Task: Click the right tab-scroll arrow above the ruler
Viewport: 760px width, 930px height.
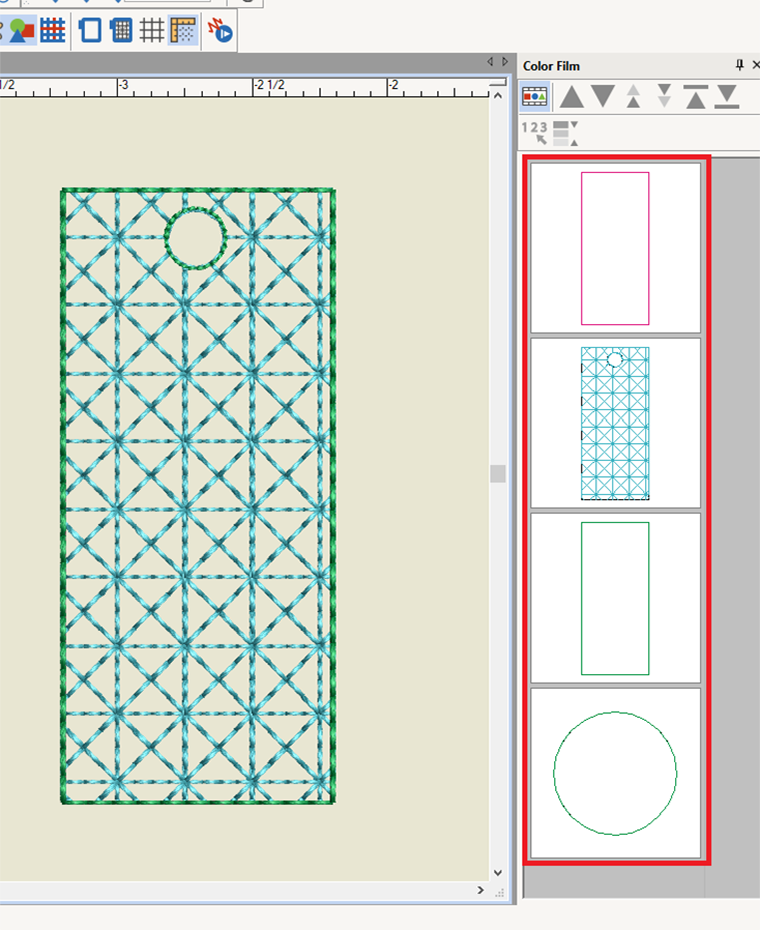Action: point(505,61)
